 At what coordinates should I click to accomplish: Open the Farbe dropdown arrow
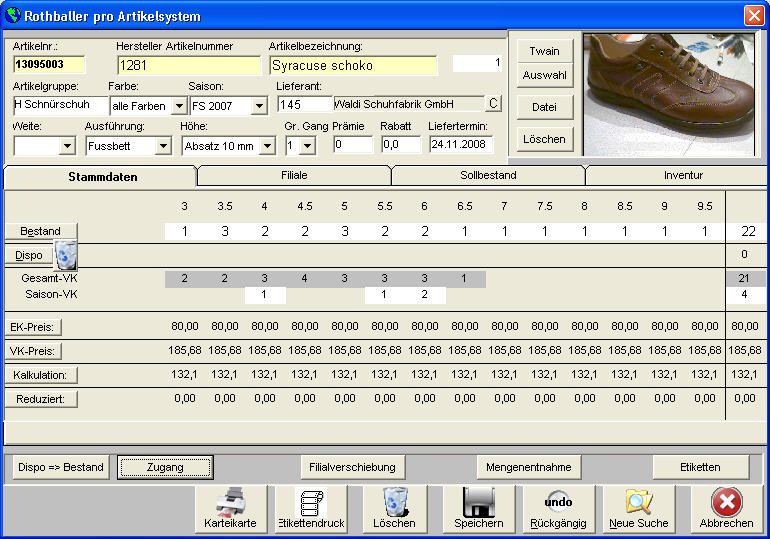(x=179, y=106)
